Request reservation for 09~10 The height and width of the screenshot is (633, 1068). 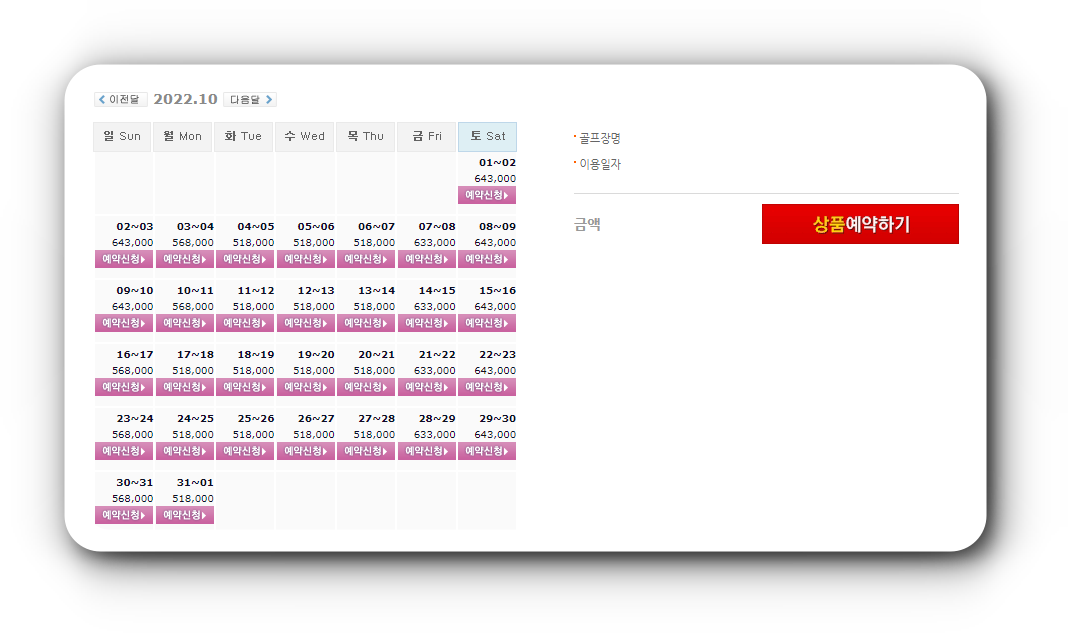(124, 323)
